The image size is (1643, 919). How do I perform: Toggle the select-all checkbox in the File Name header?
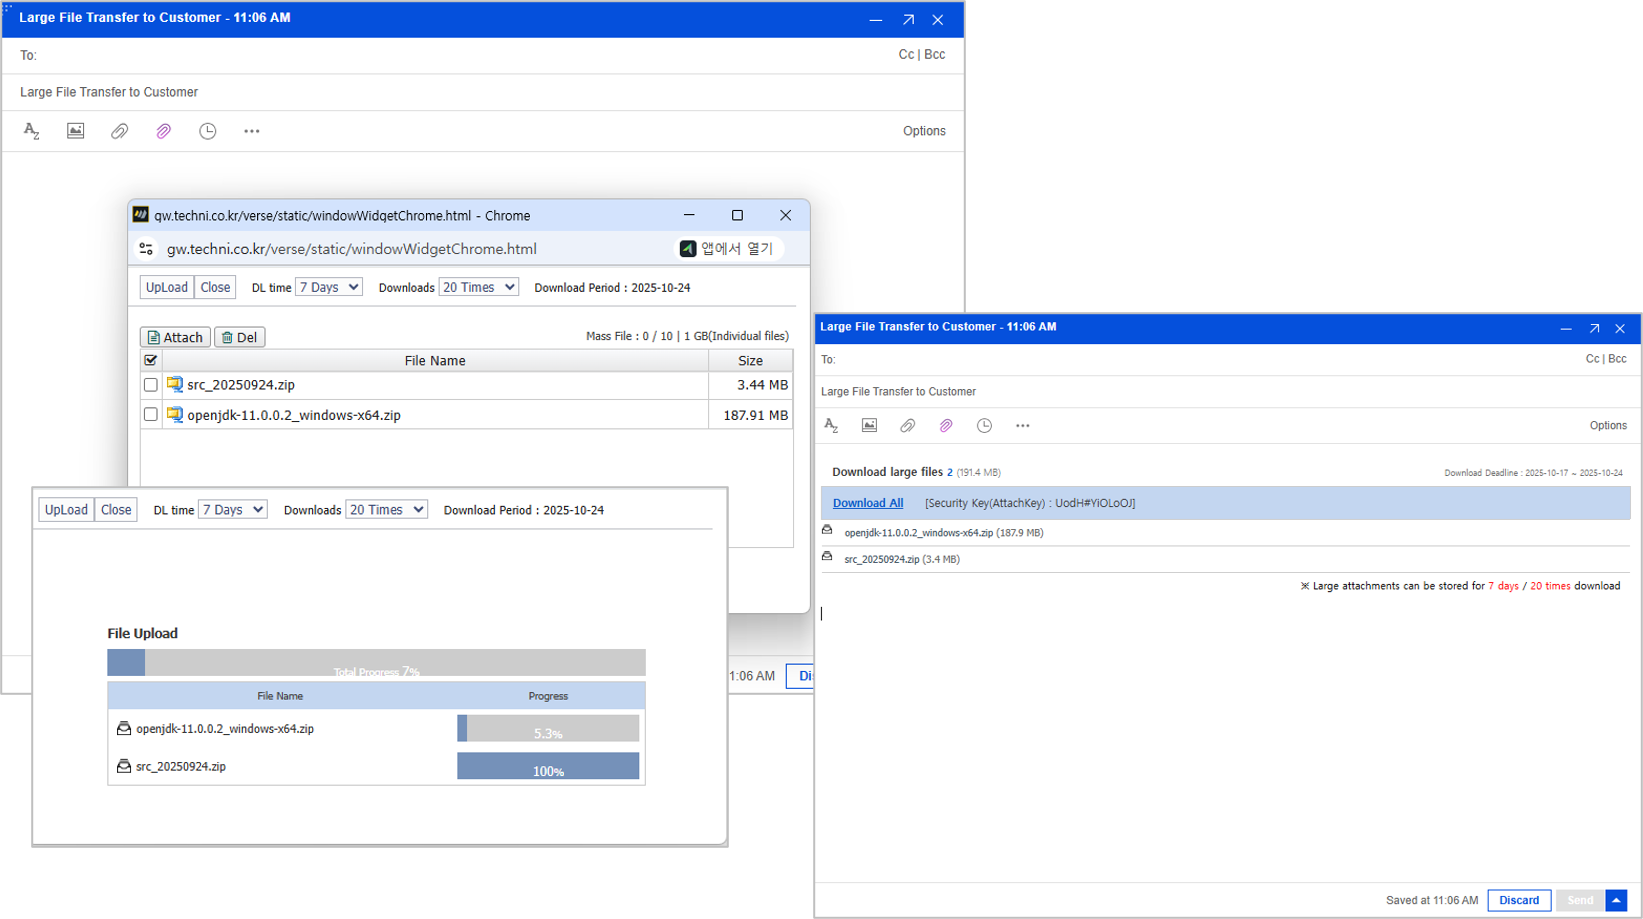pyautogui.click(x=151, y=360)
